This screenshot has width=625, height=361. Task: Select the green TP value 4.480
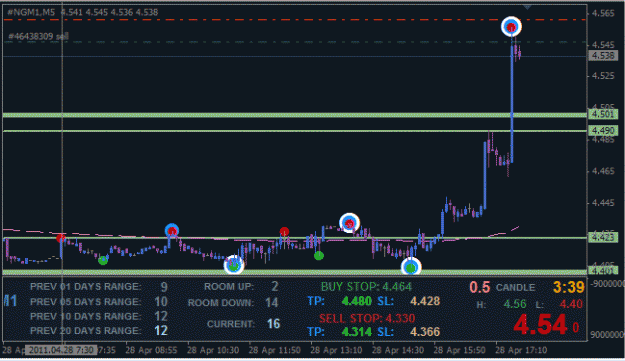[356, 301]
